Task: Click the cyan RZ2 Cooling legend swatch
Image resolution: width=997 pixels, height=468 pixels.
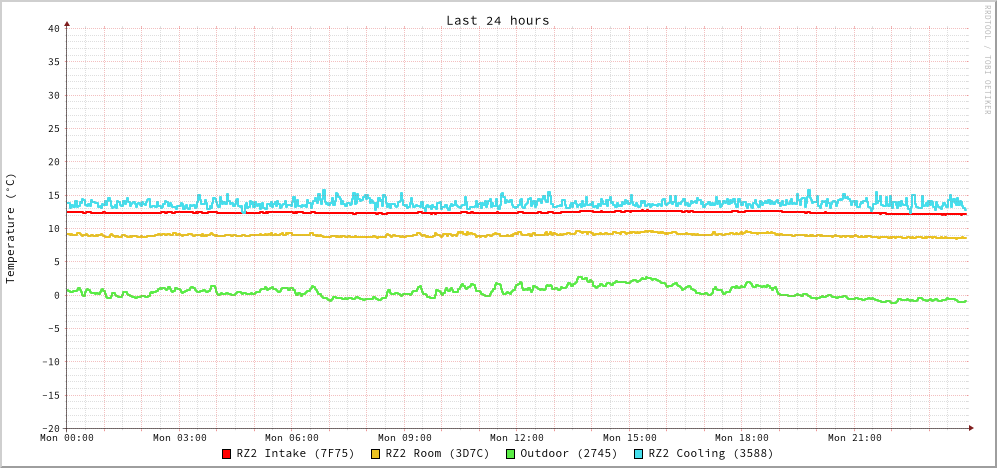Action: [x=638, y=454]
